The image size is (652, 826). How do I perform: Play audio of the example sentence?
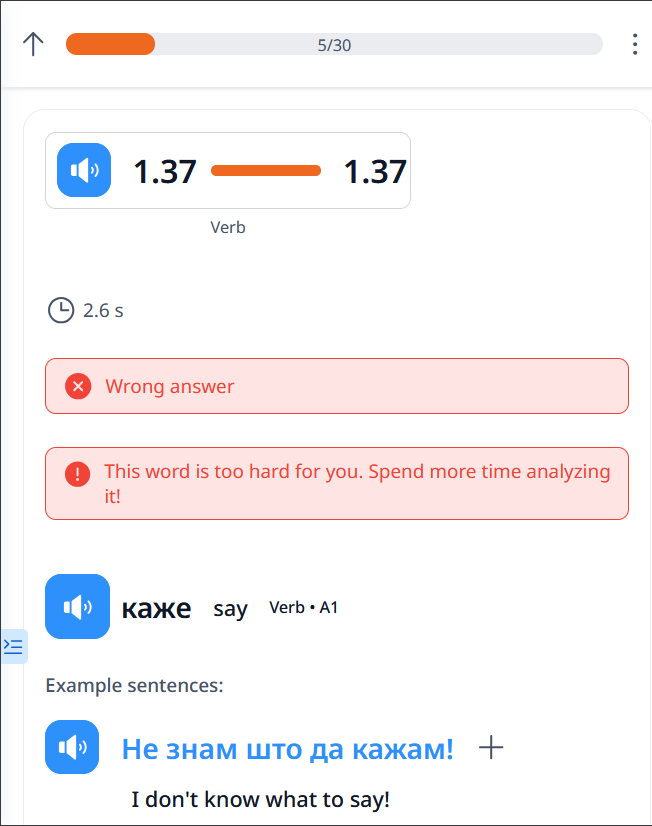(72, 747)
